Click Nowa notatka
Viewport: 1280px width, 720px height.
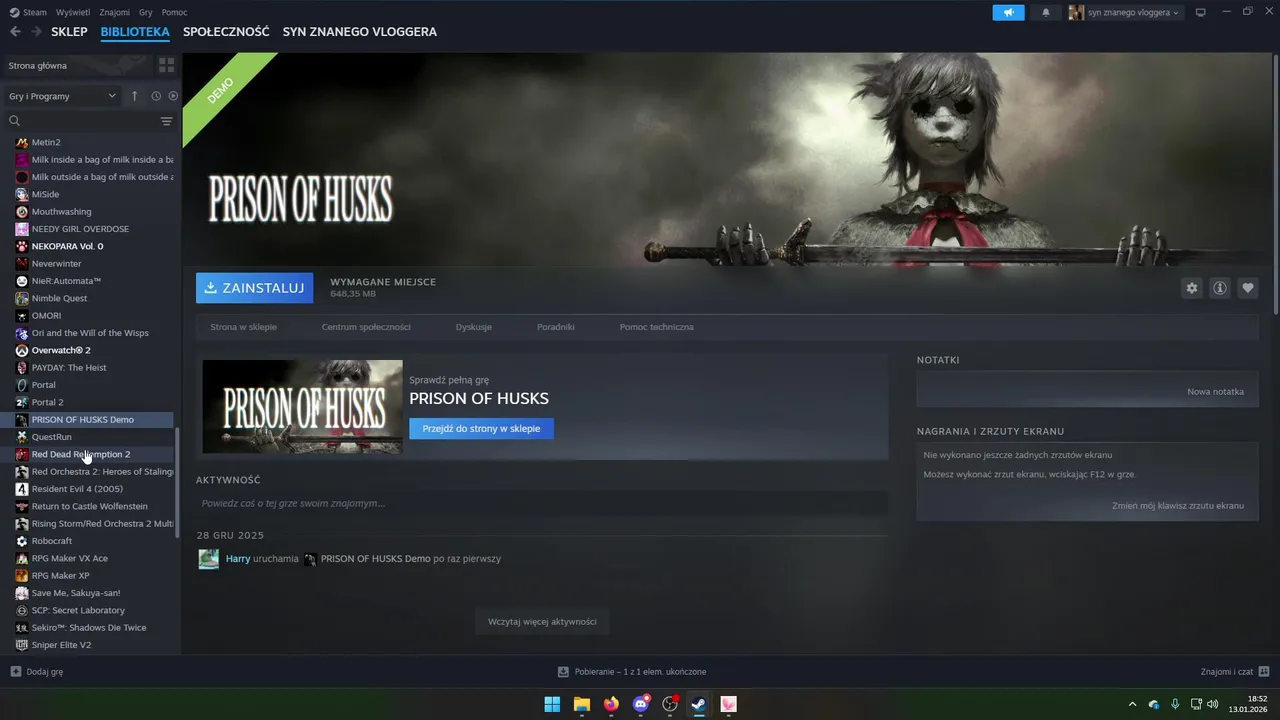1215,391
